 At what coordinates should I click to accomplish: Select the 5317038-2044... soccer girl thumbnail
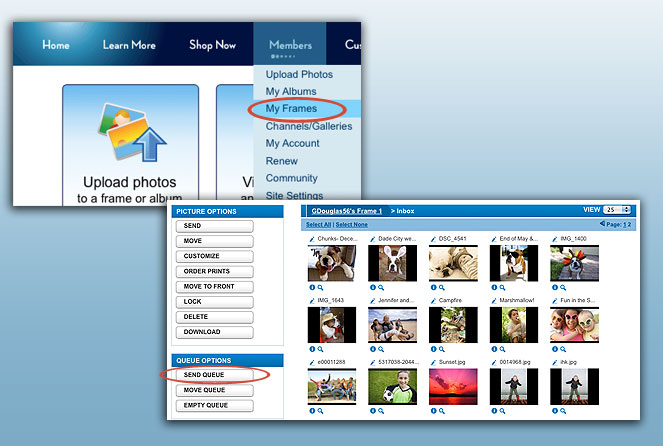click(392, 386)
